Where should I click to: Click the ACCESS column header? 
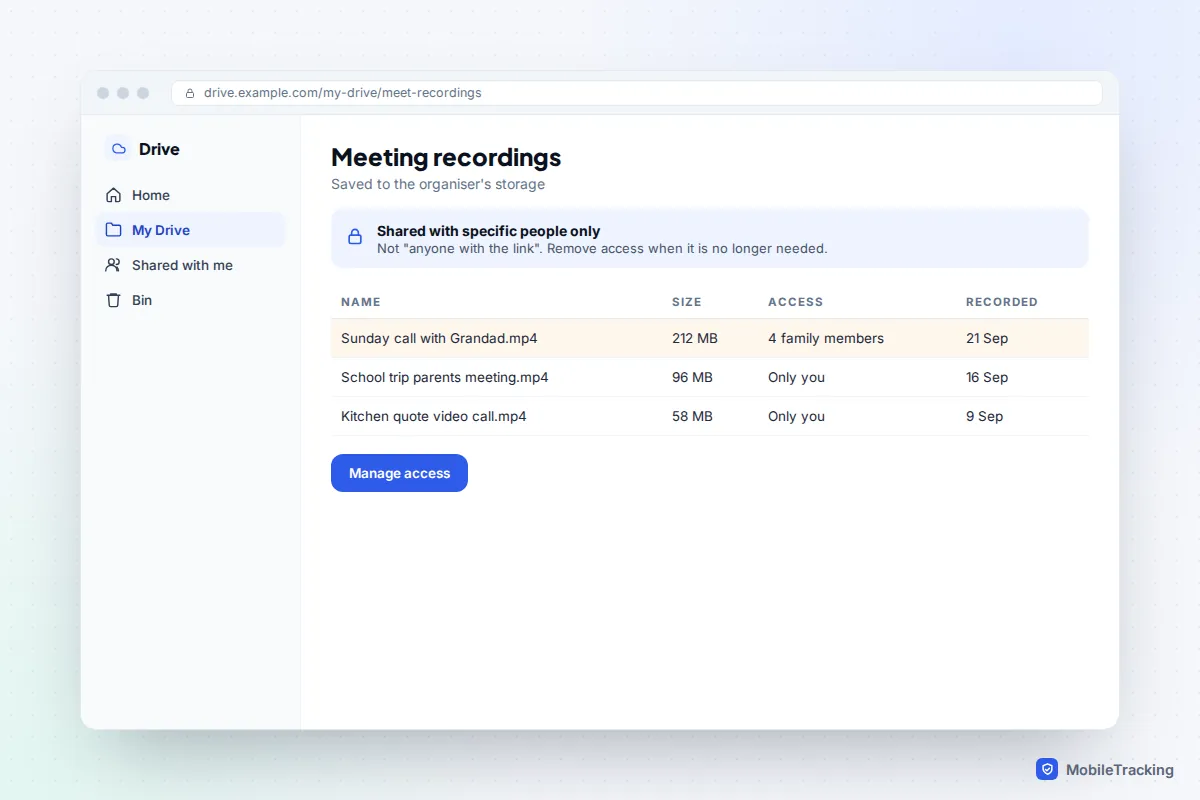click(x=796, y=302)
